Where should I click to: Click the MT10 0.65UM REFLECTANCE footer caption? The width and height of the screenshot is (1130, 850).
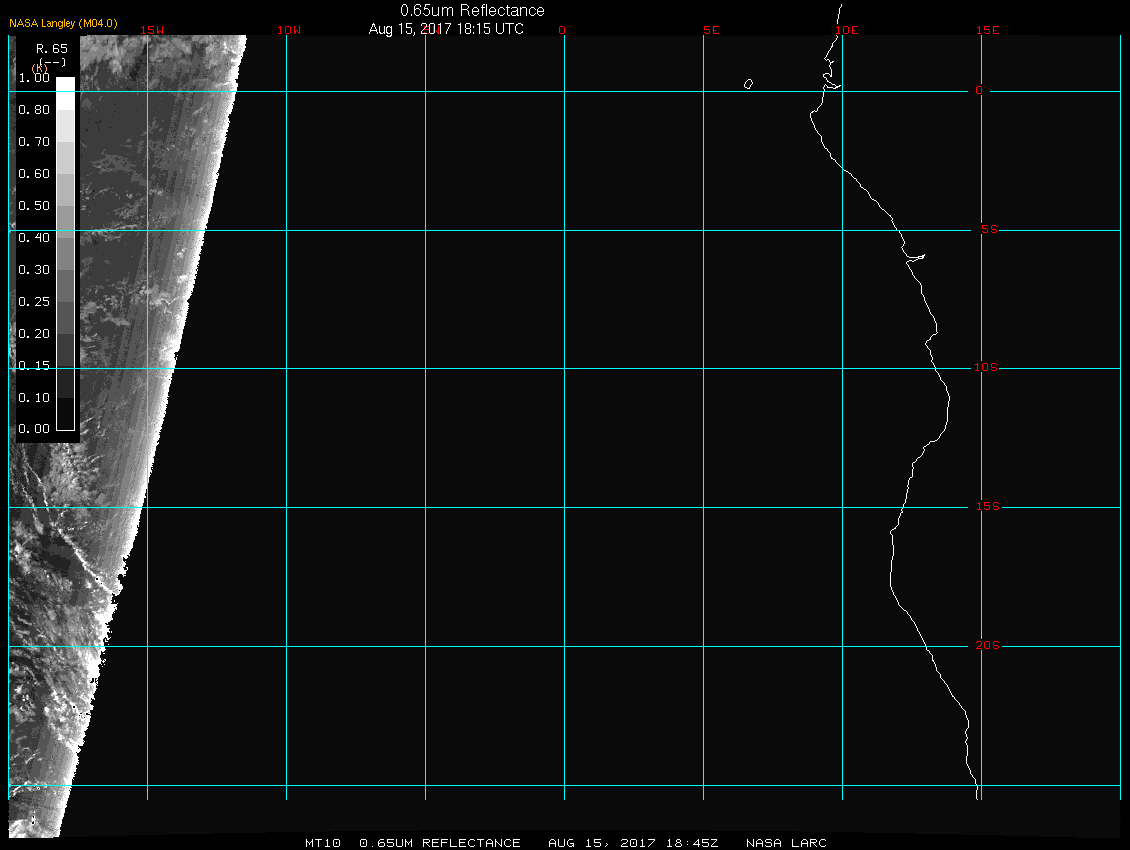click(x=413, y=843)
